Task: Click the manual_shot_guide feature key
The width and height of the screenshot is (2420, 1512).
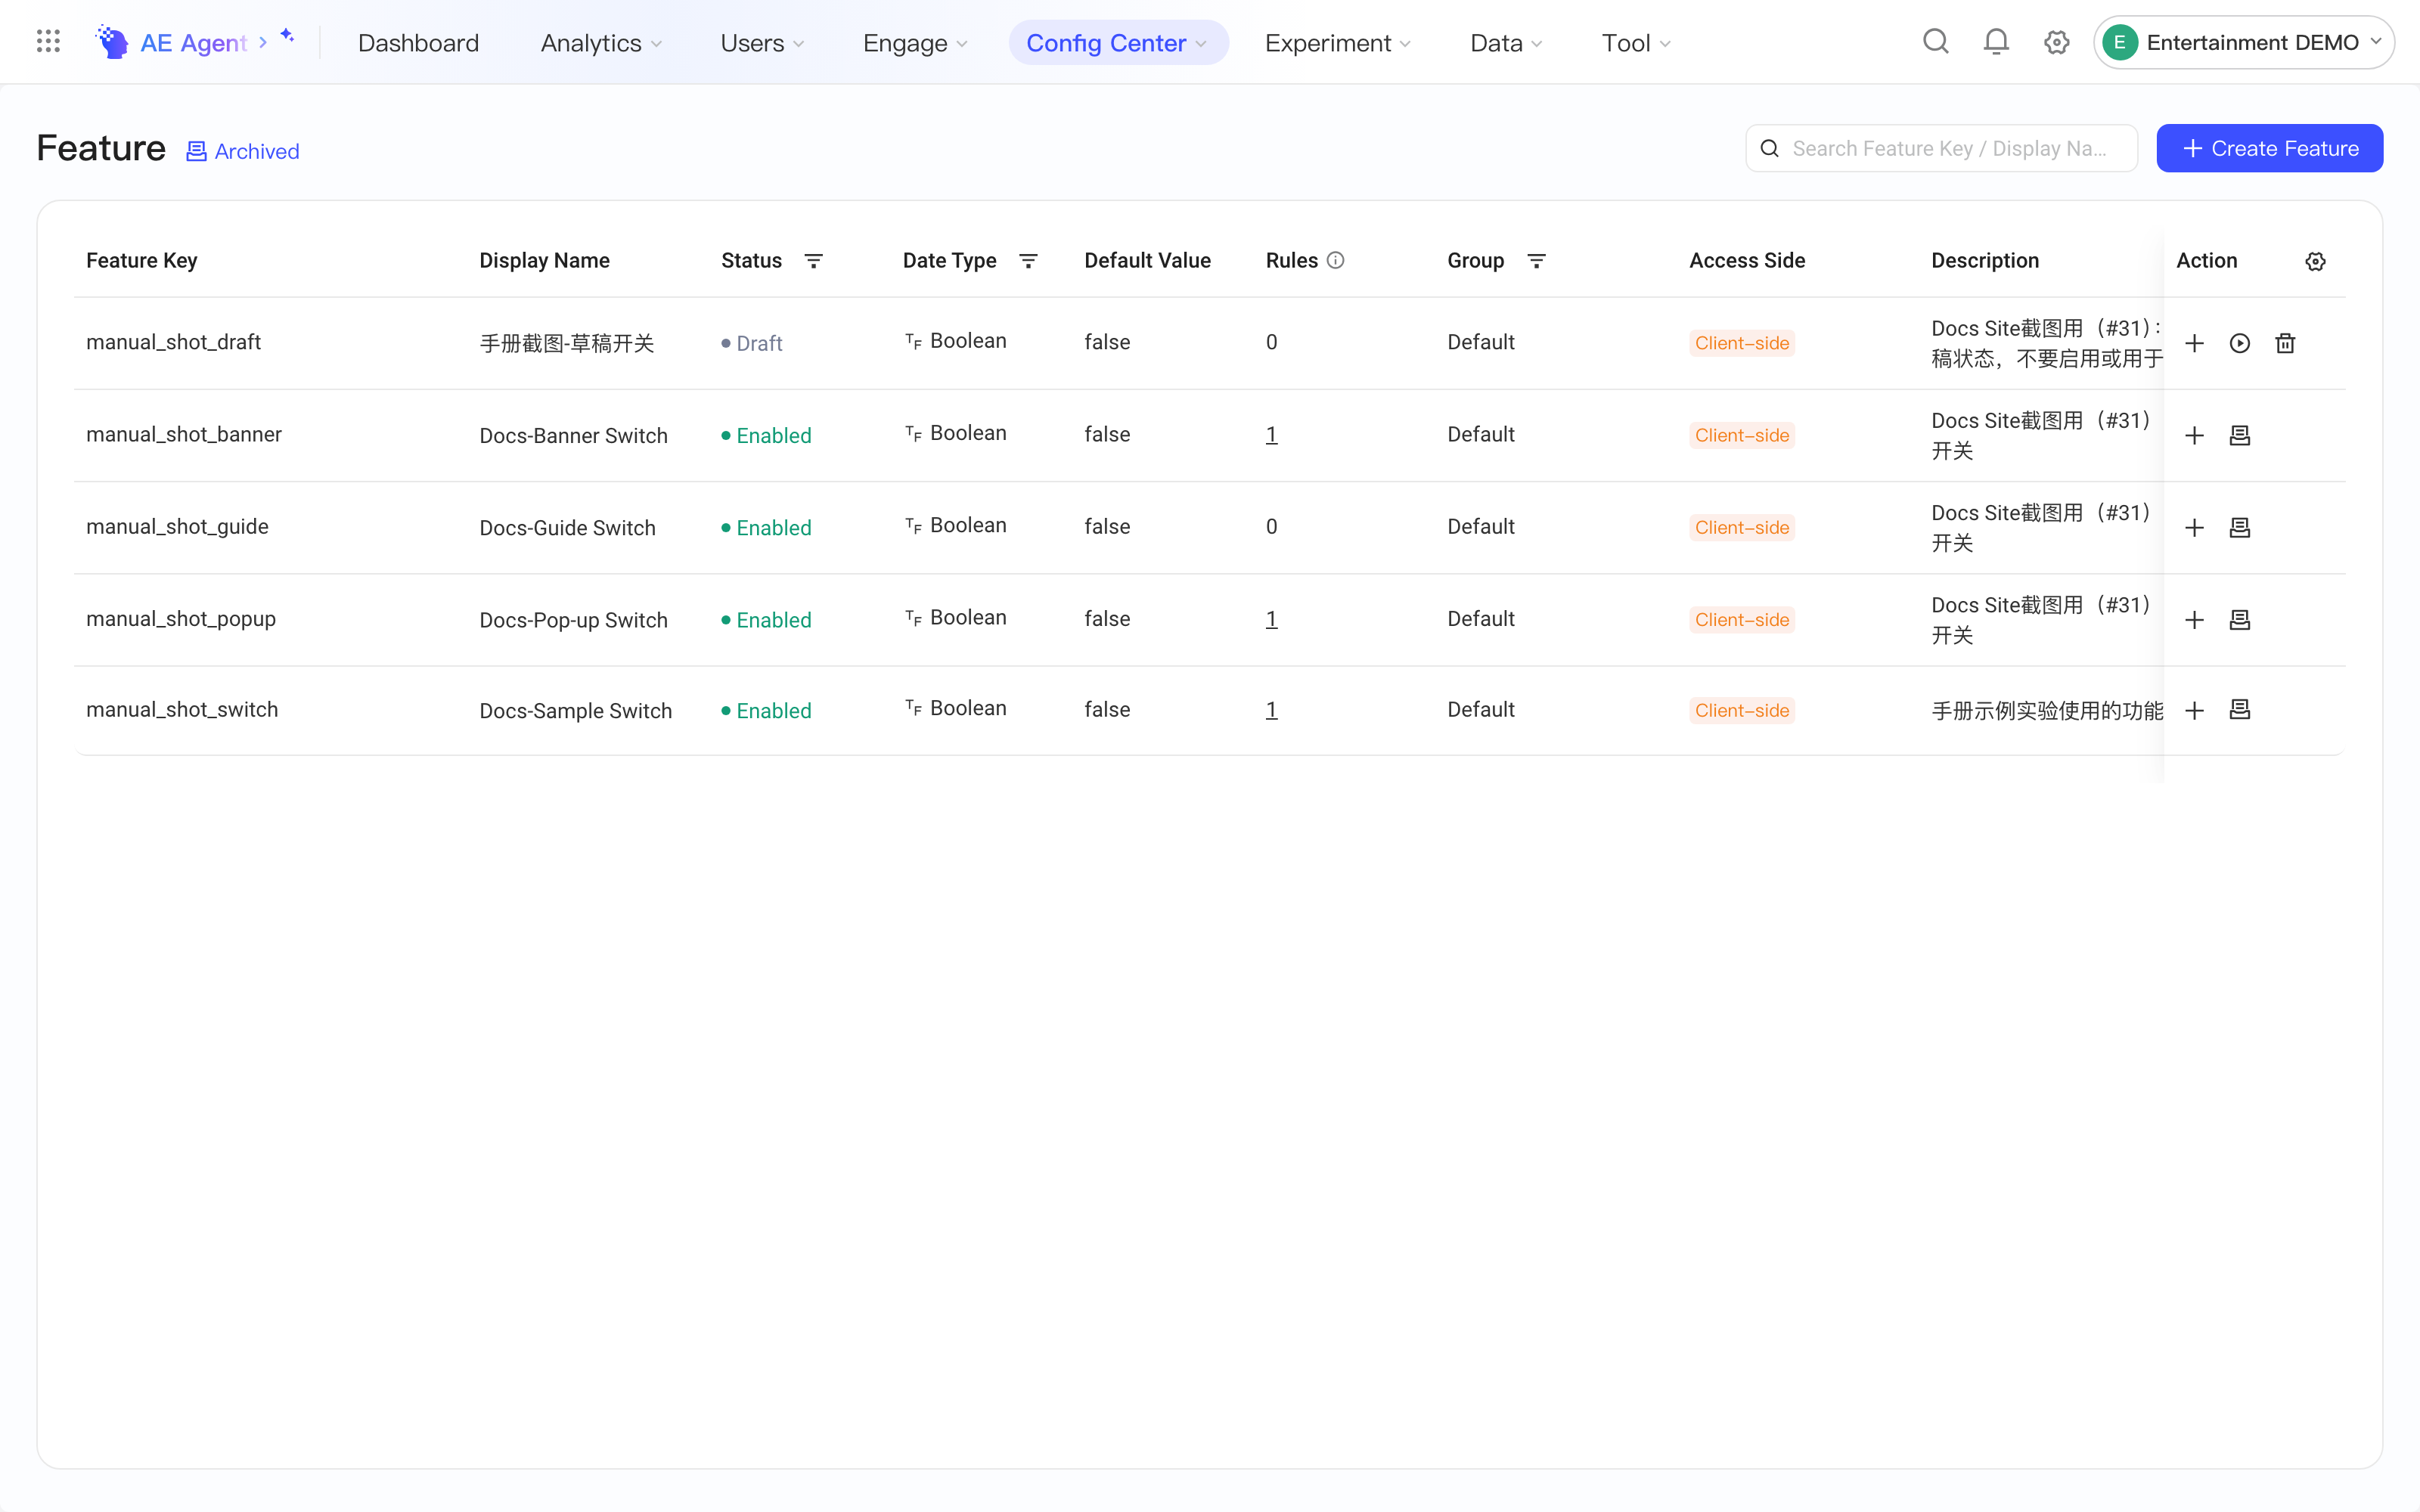Action: 177,526
